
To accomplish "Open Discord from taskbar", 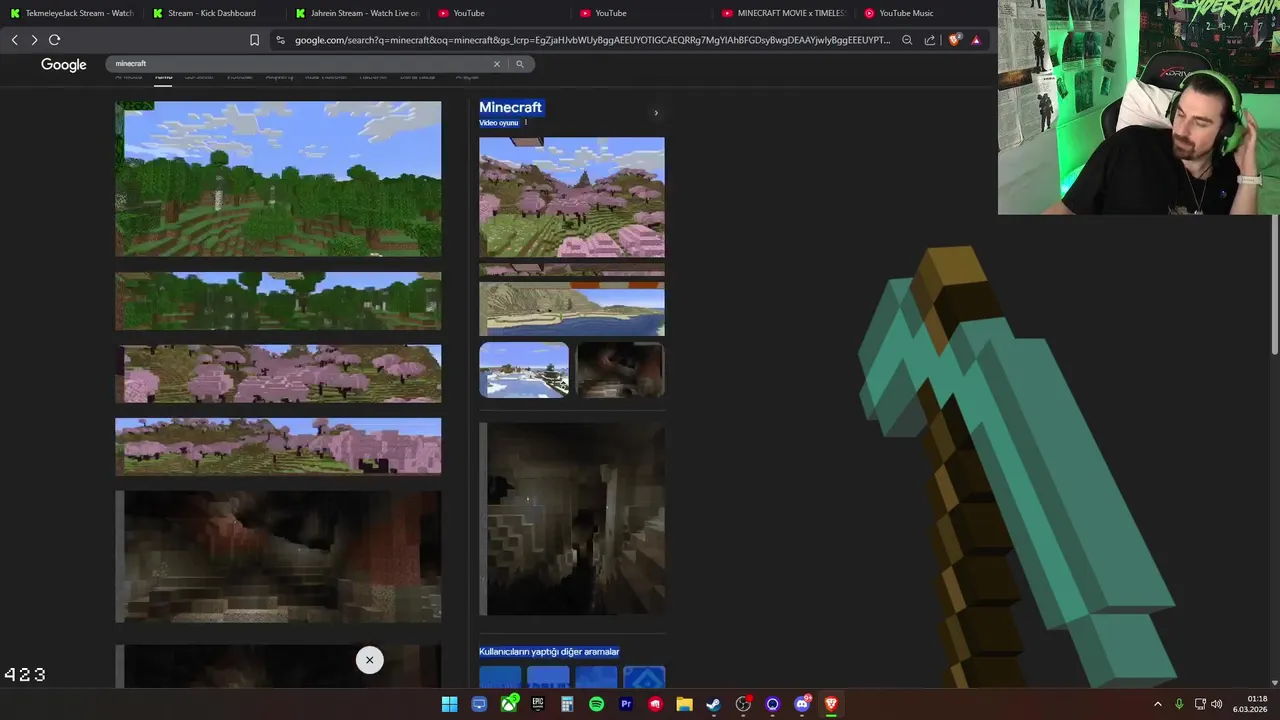I will pos(801,704).
